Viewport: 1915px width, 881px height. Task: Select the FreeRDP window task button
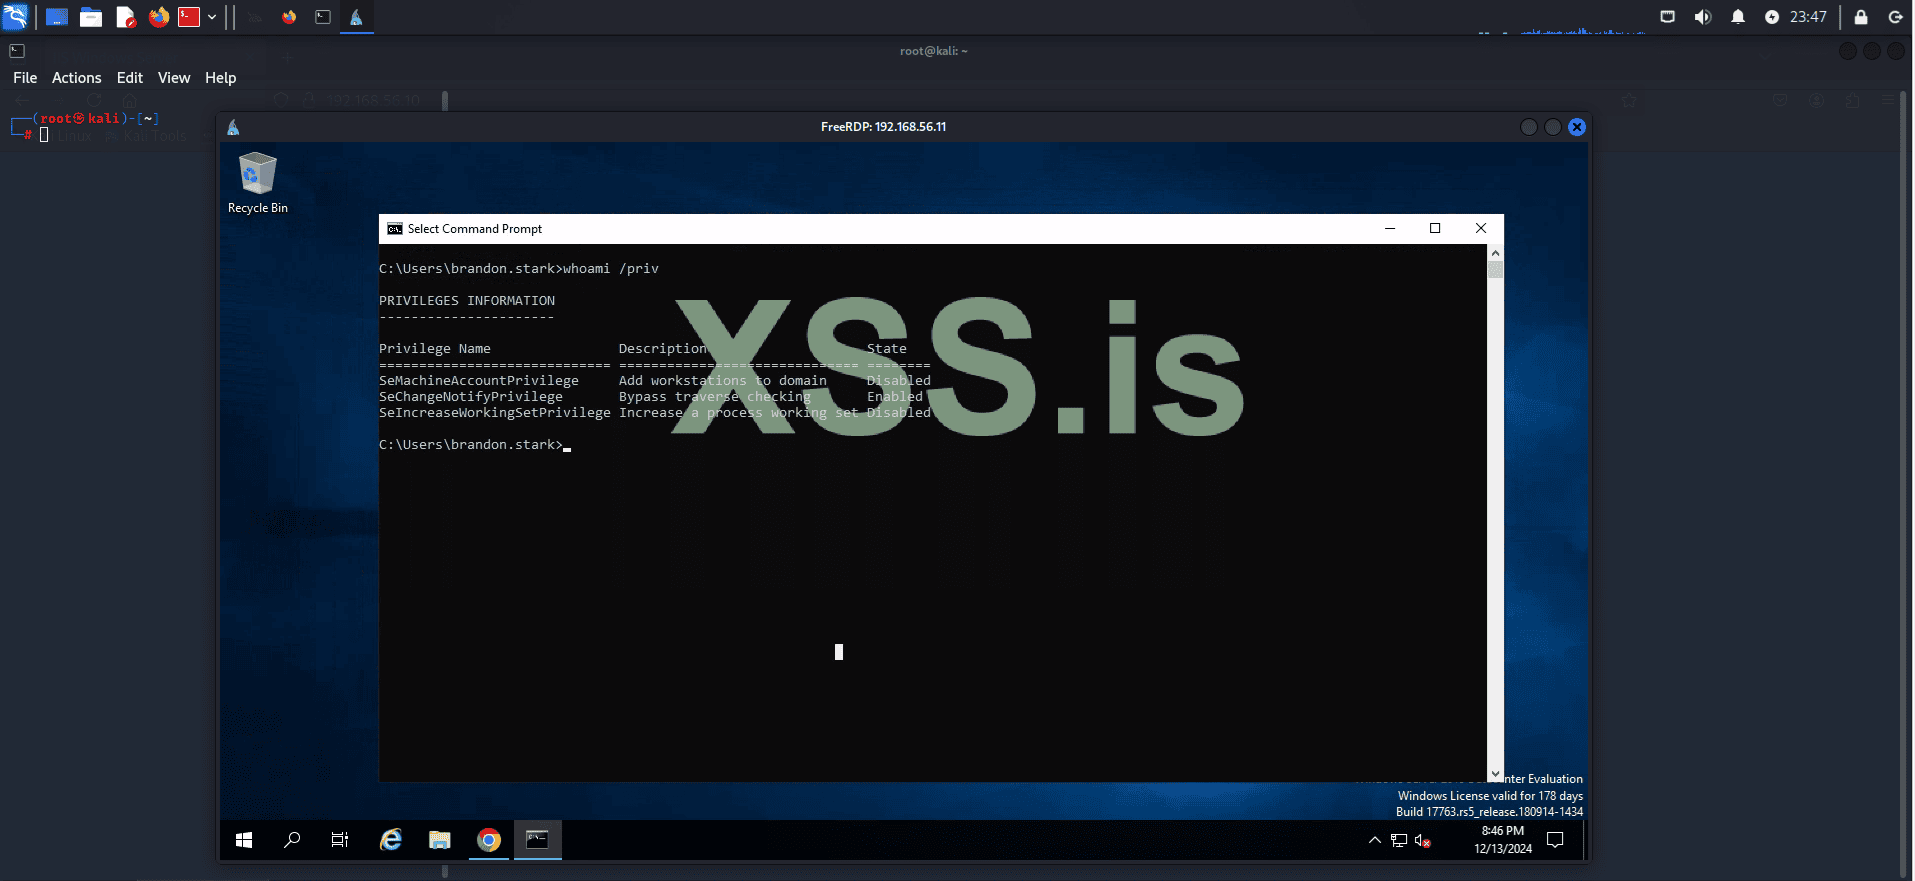click(356, 17)
